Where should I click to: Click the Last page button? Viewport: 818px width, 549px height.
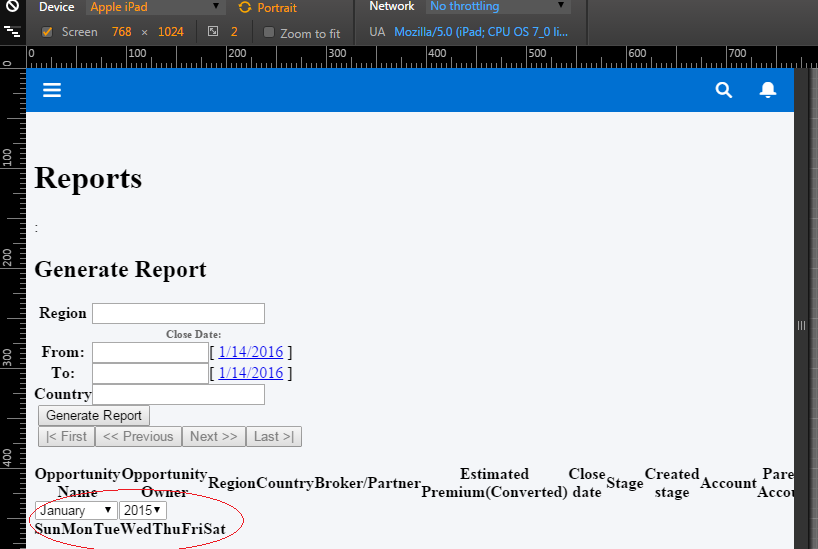[x=274, y=436]
